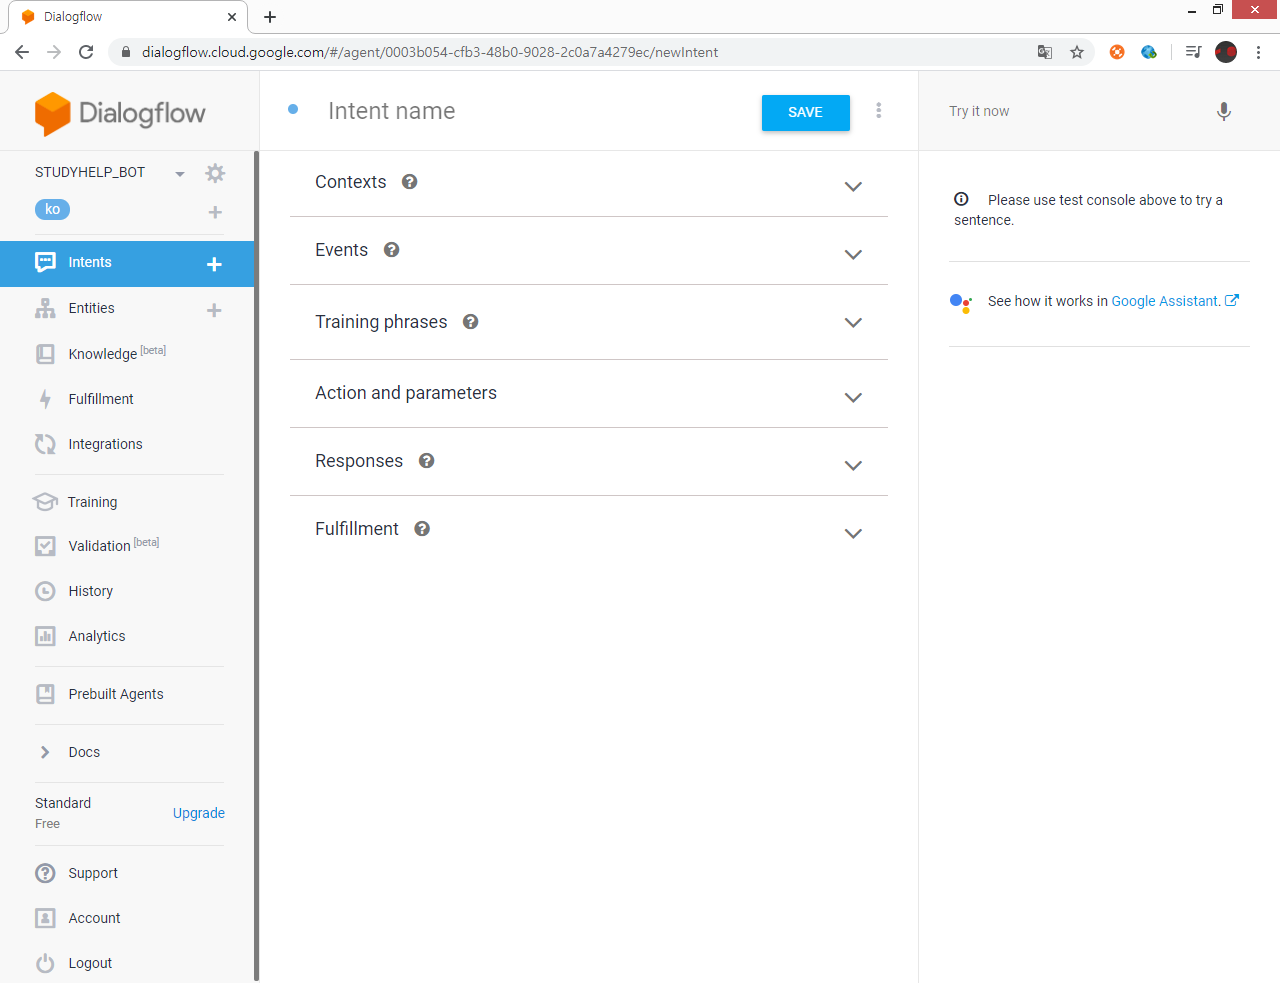Add a new language plus icon
Viewport: 1280px width, 983px height.
click(x=215, y=212)
